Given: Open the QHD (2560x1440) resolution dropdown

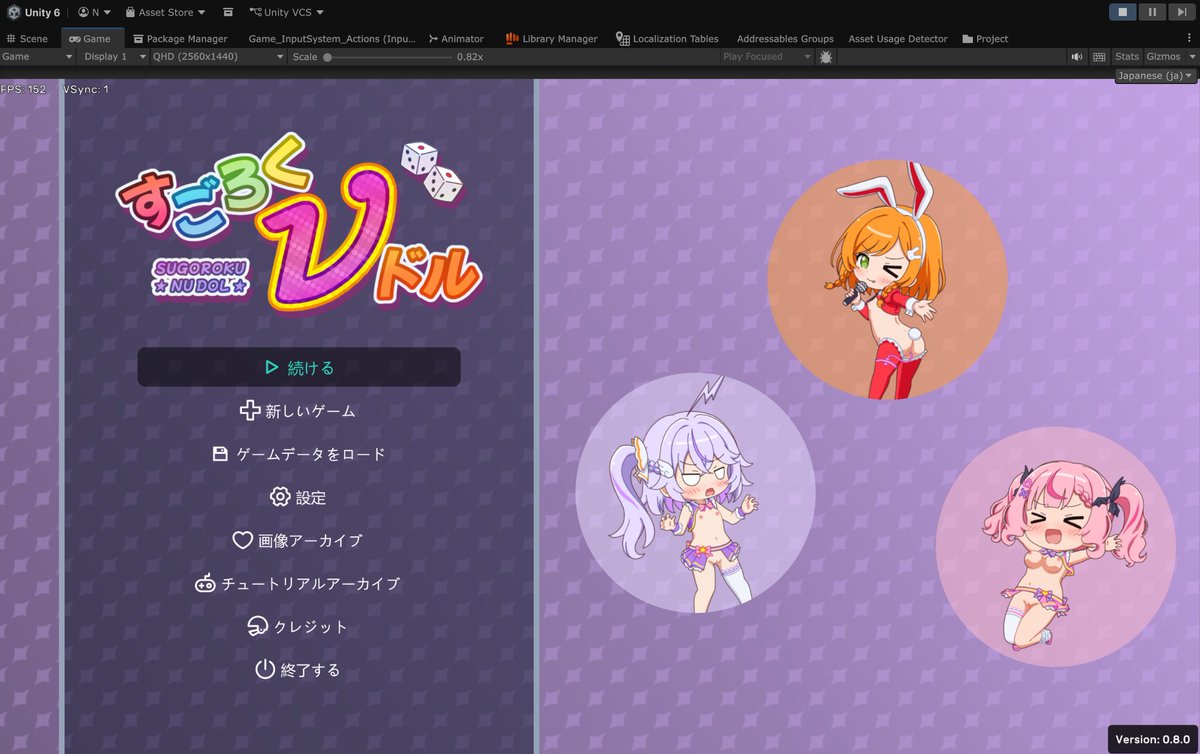Looking at the screenshot, I should coord(218,57).
